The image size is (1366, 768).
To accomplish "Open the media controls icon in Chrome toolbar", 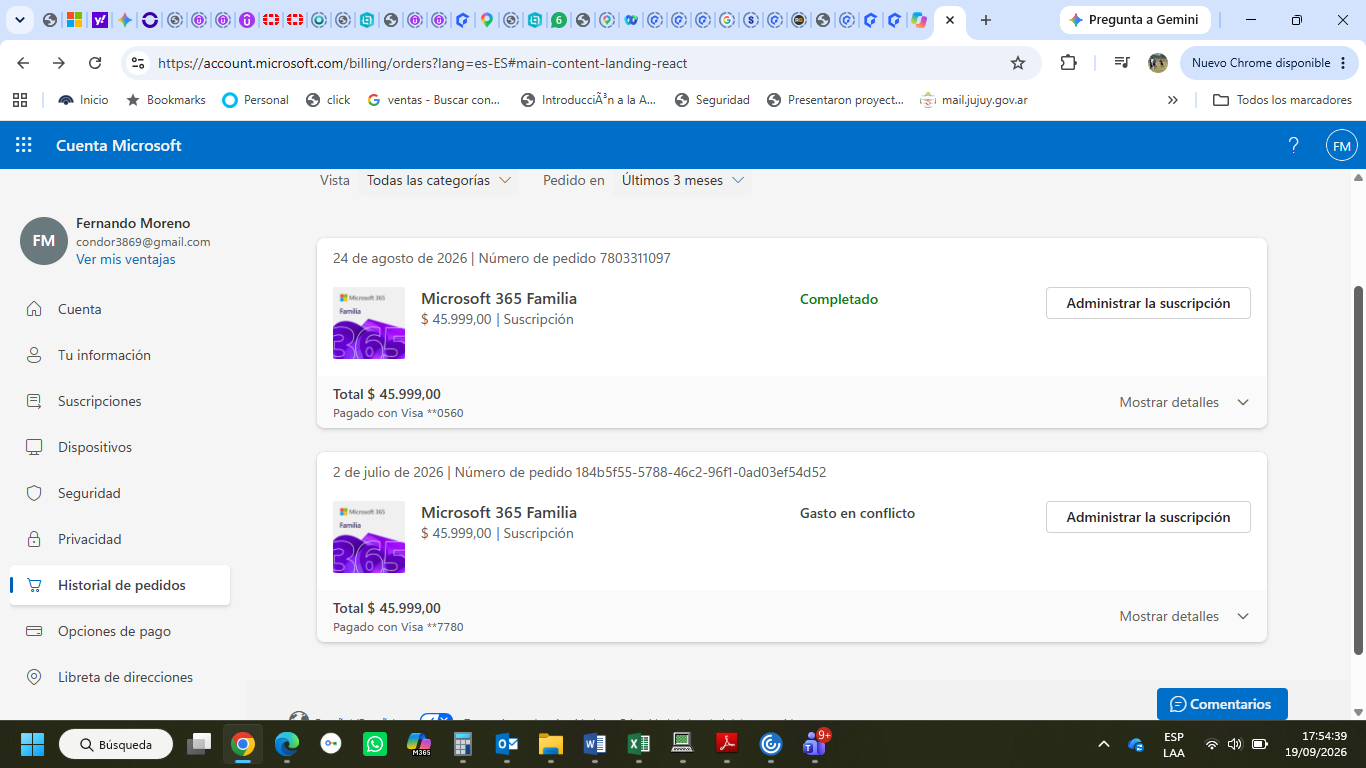I will coord(1122,63).
